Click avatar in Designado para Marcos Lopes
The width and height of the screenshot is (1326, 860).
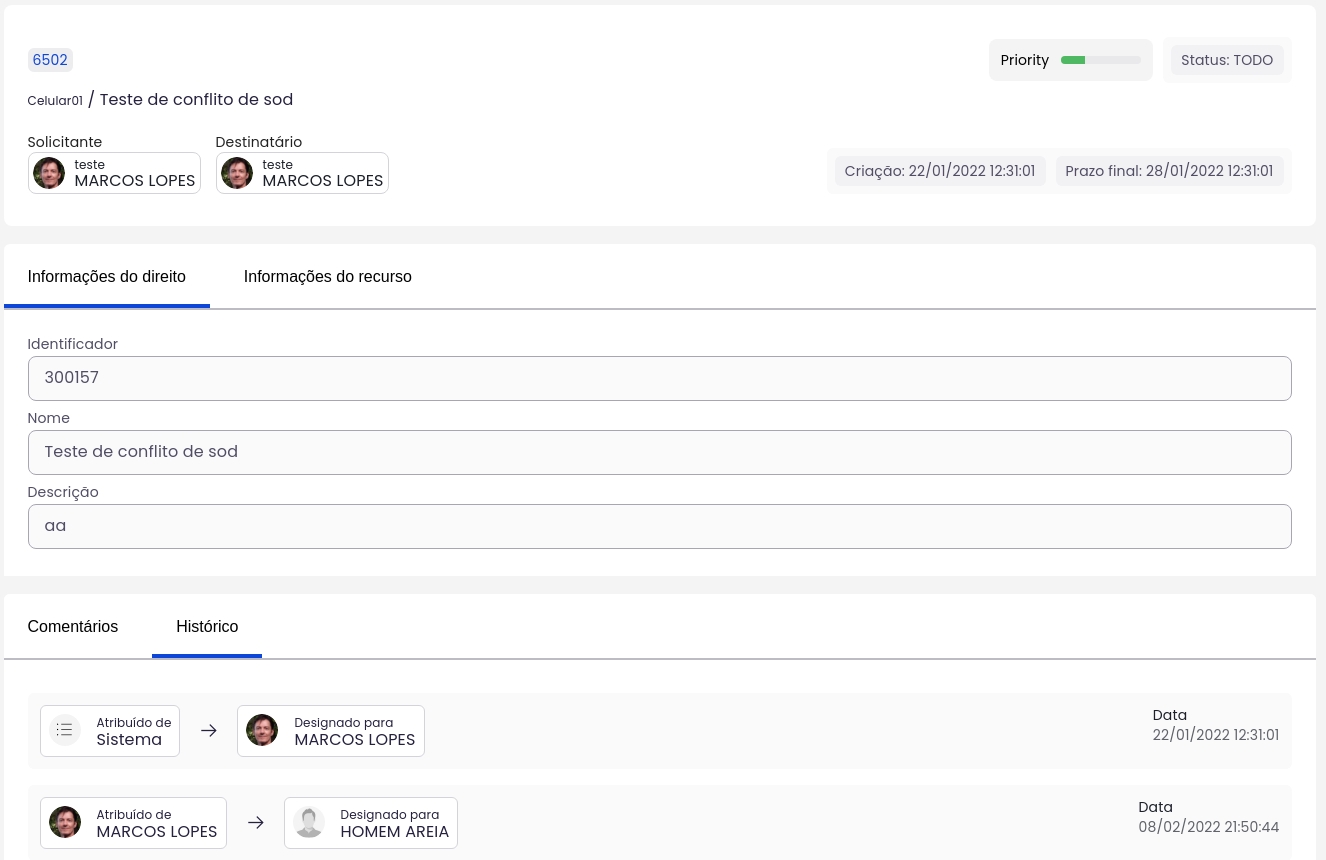(x=262, y=731)
